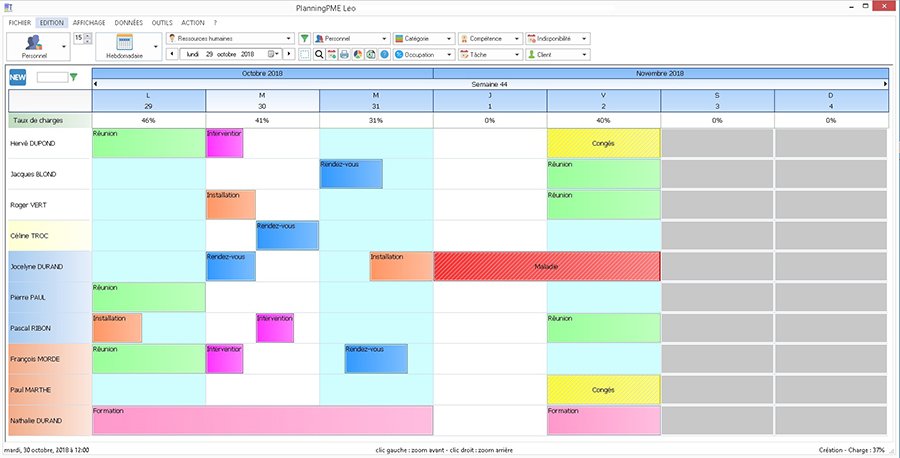The height and width of the screenshot is (458, 900).
Task: Click the dotted selection rectangle icon
Action: [x=305, y=55]
